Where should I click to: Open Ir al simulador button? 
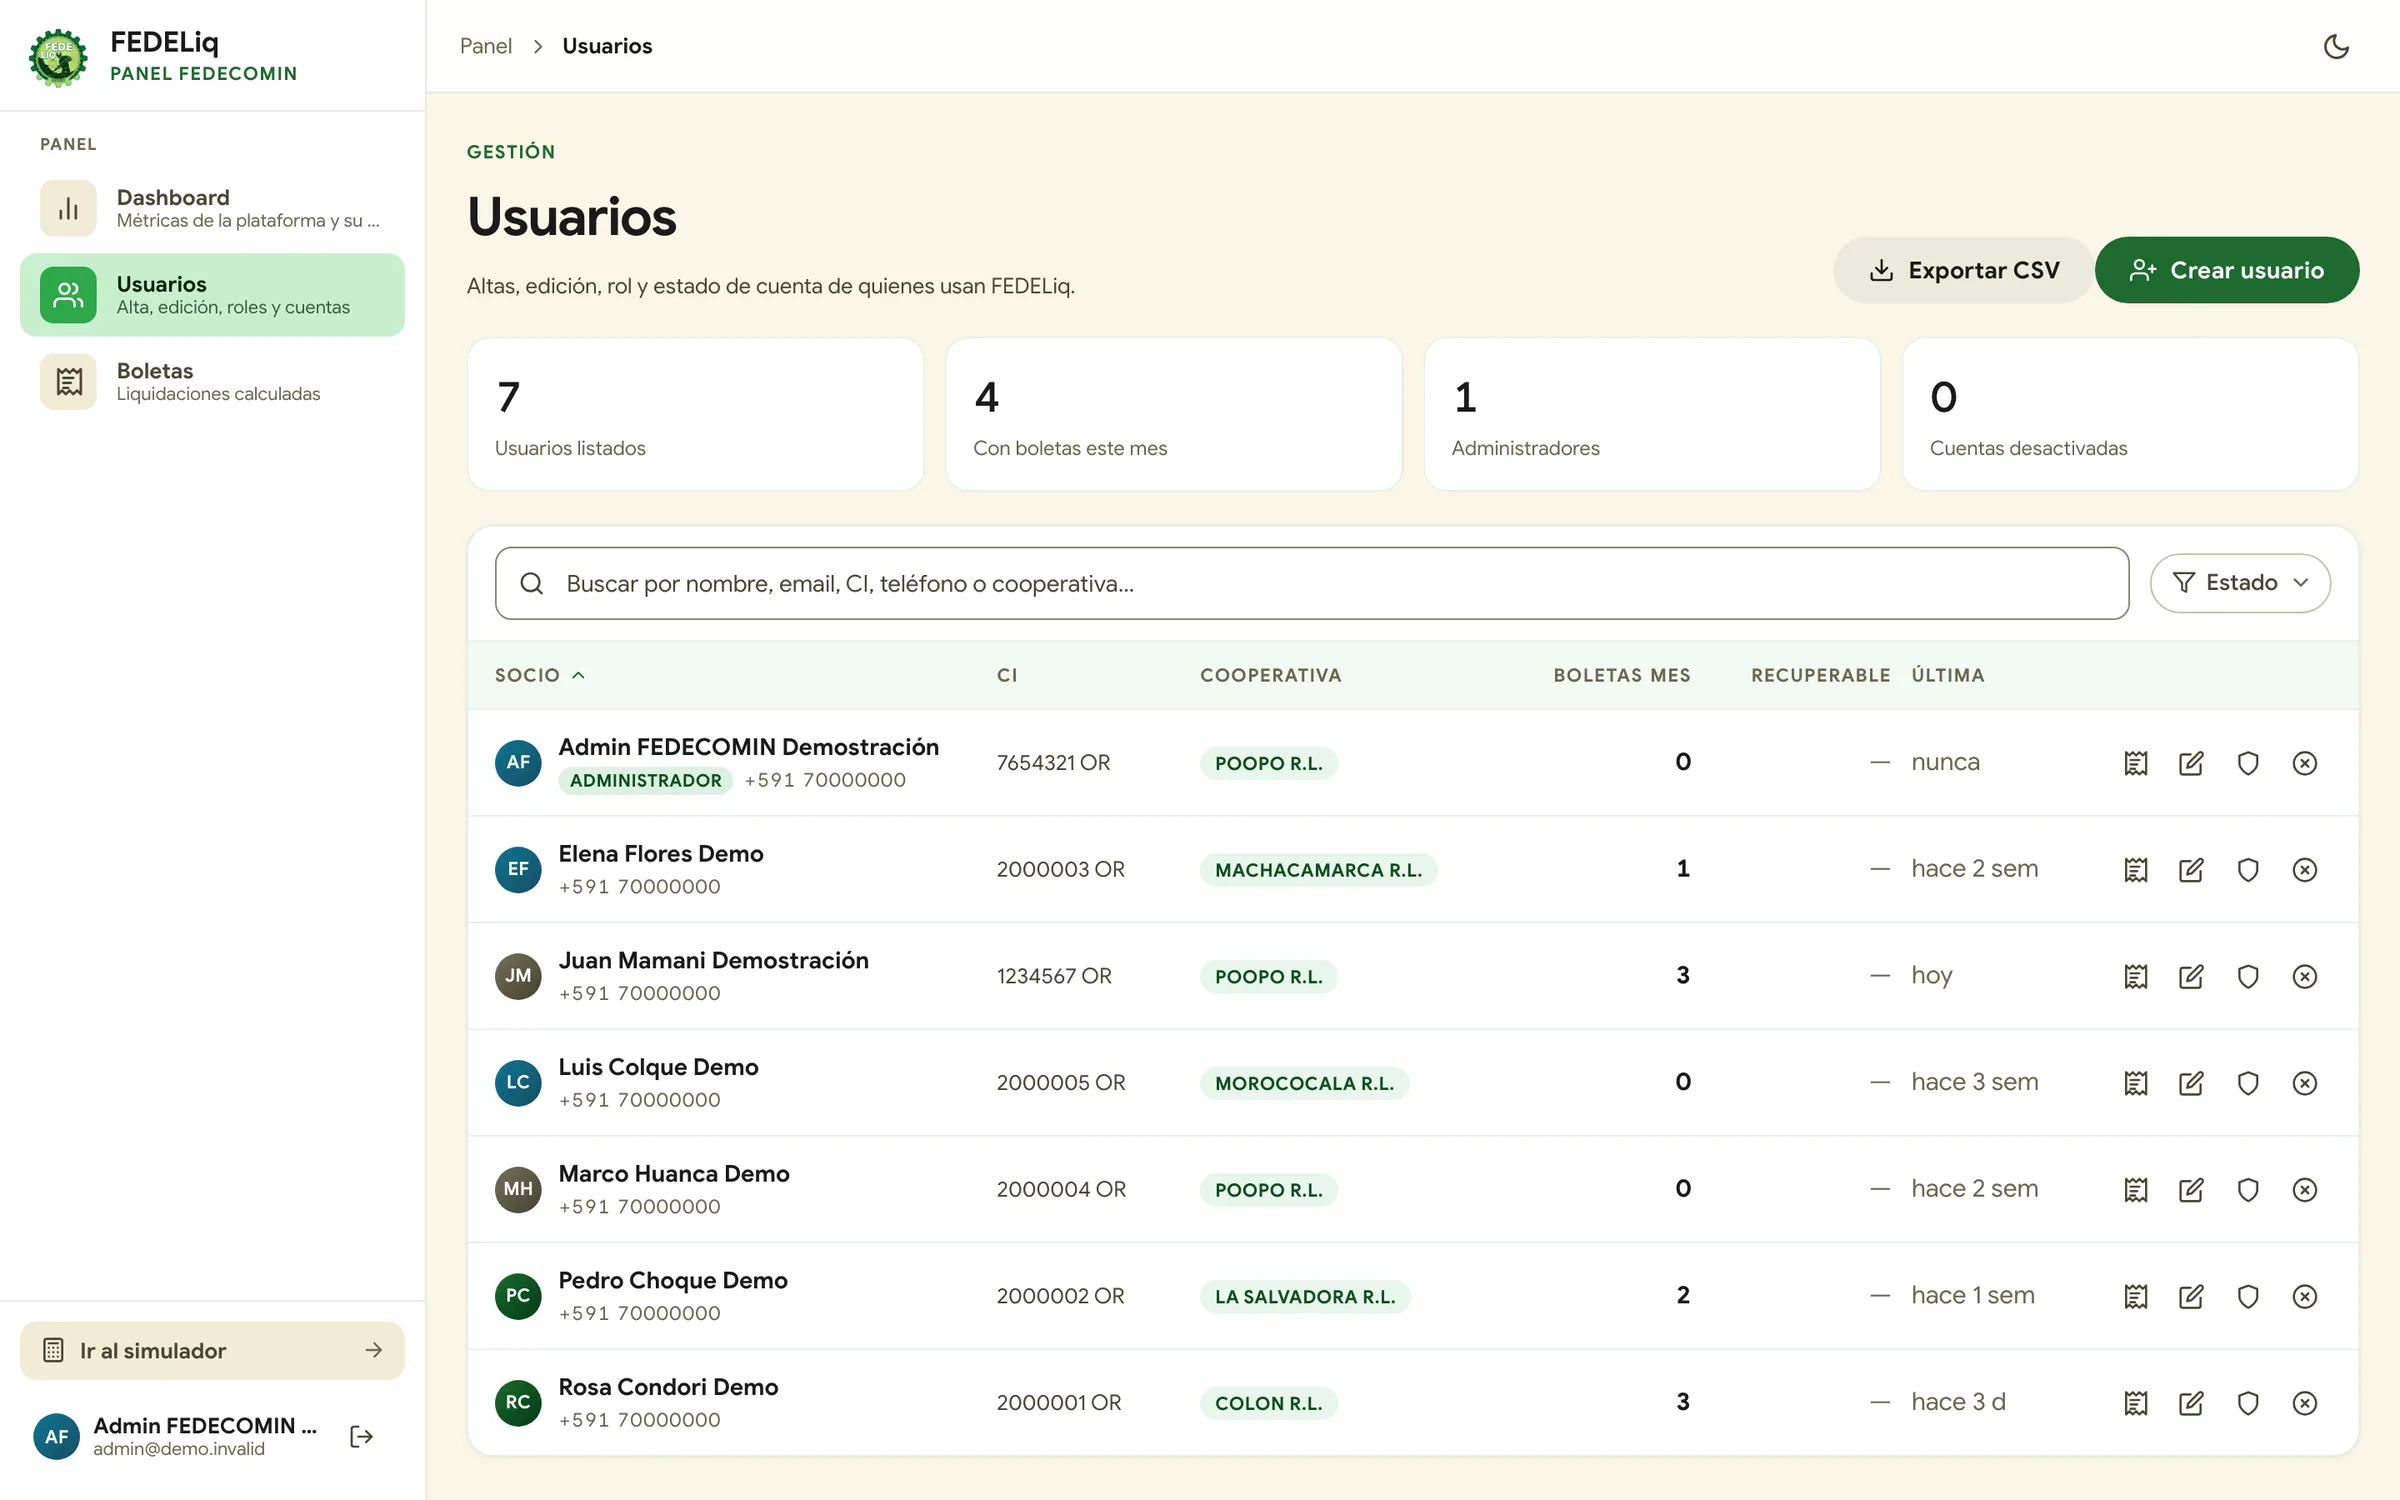click(212, 1351)
